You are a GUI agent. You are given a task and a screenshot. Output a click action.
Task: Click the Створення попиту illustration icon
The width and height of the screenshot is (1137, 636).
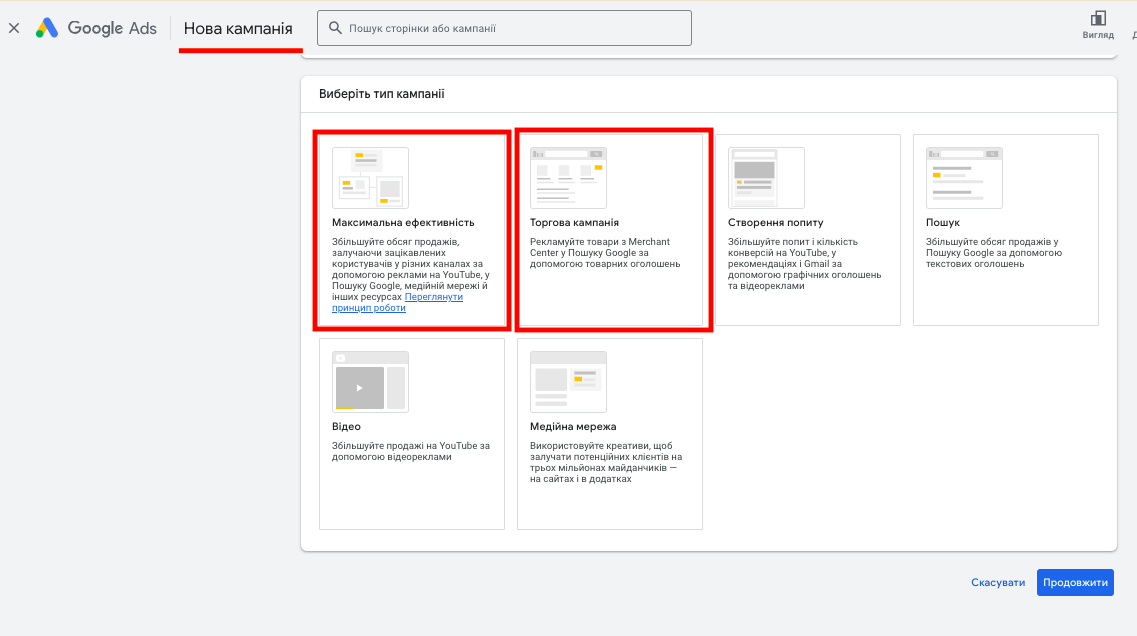click(x=766, y=178)
